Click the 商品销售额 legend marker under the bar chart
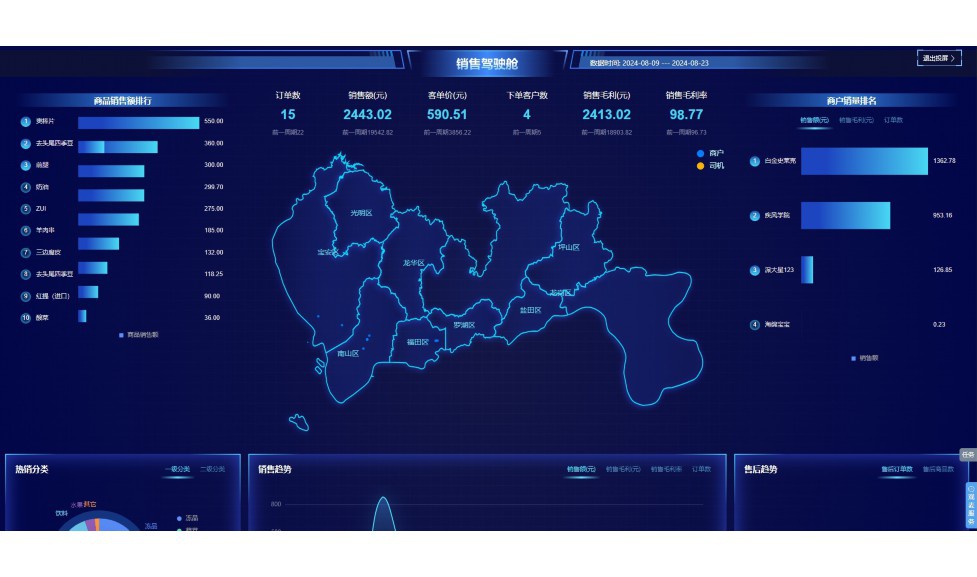The height and width of the screenshot is (577, 977). click(122, 335)
